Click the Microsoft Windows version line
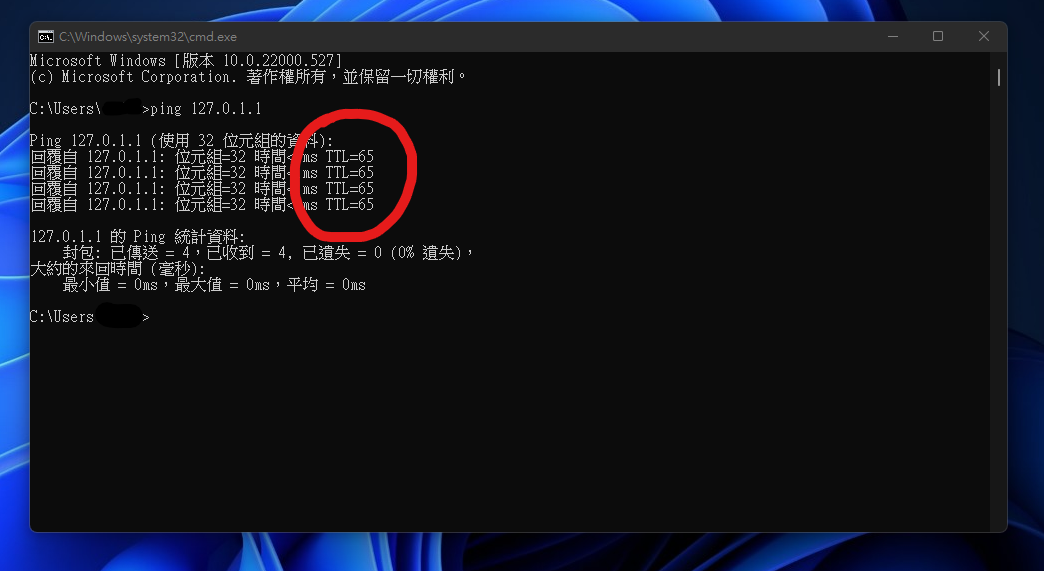The image size is (1044, 571). pos(186,61)
